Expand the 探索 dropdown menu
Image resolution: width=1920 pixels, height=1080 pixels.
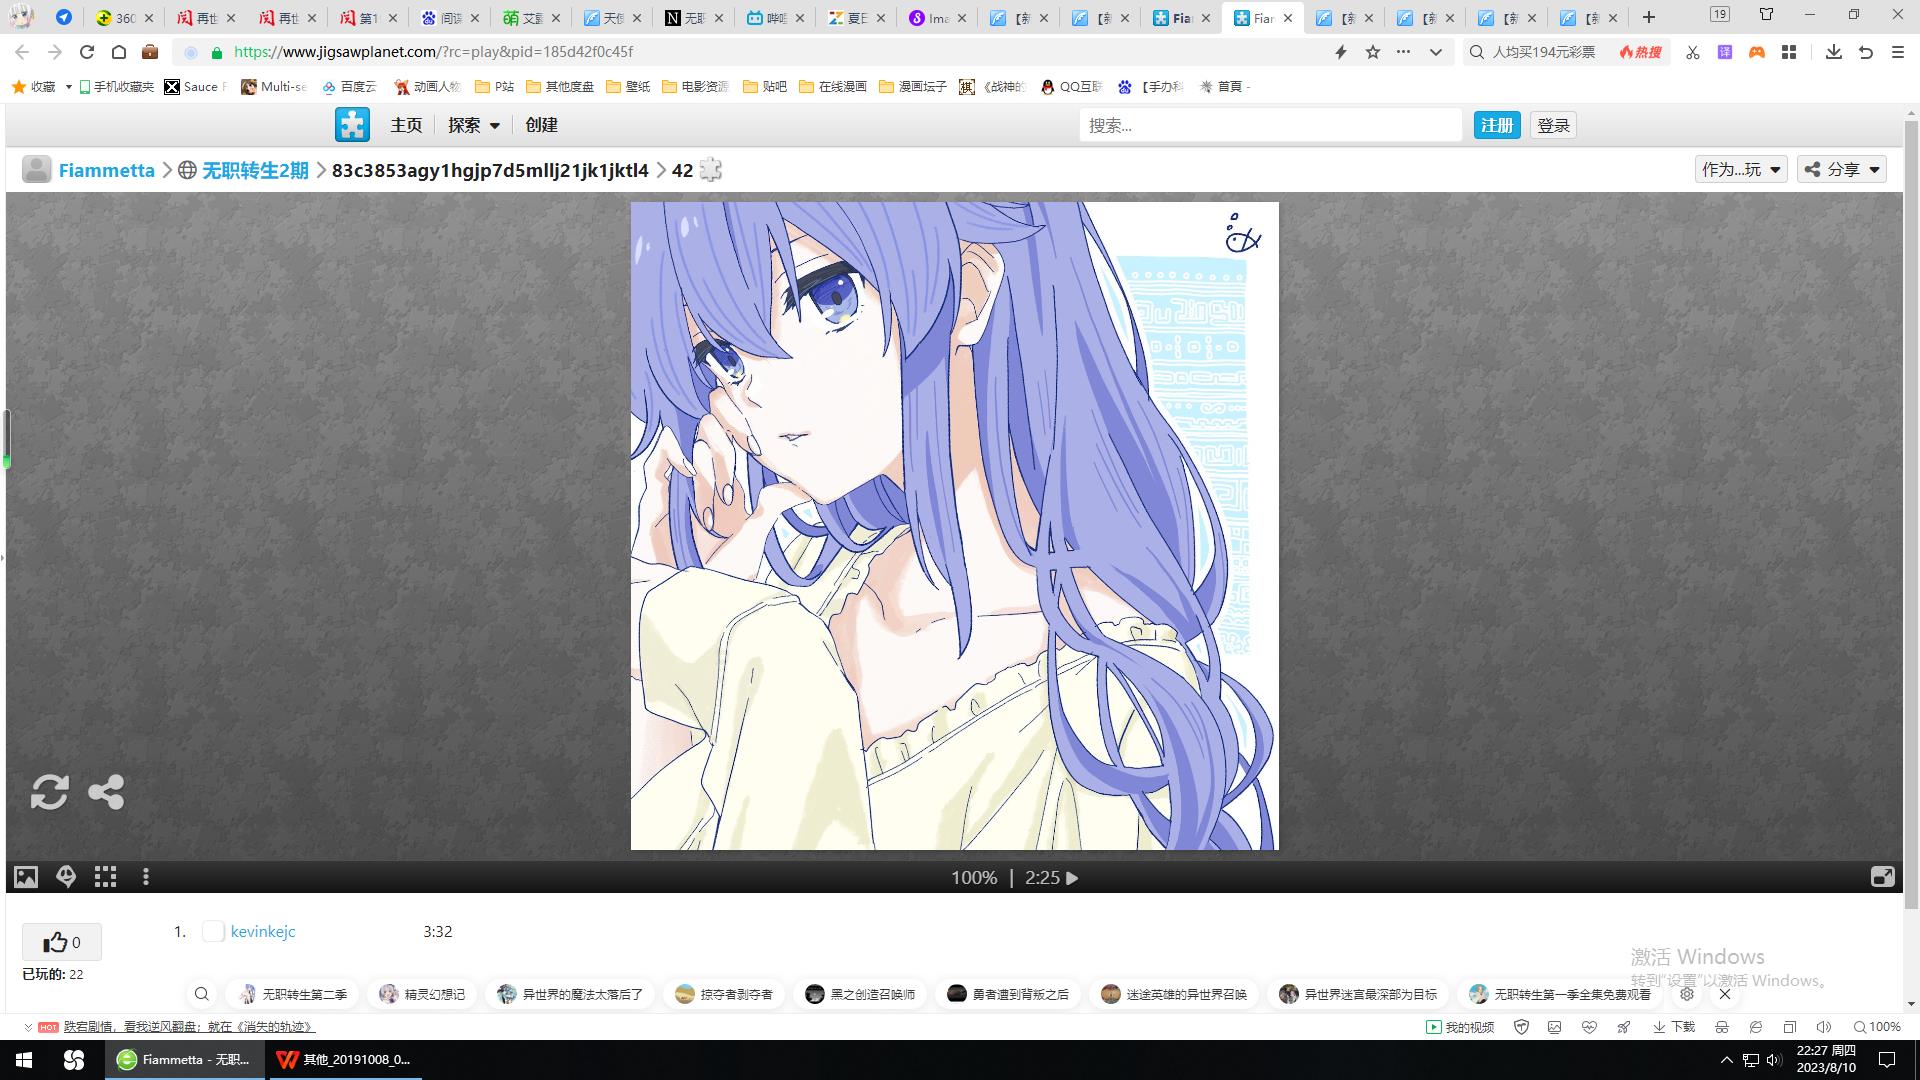click(x=474, y=125)
